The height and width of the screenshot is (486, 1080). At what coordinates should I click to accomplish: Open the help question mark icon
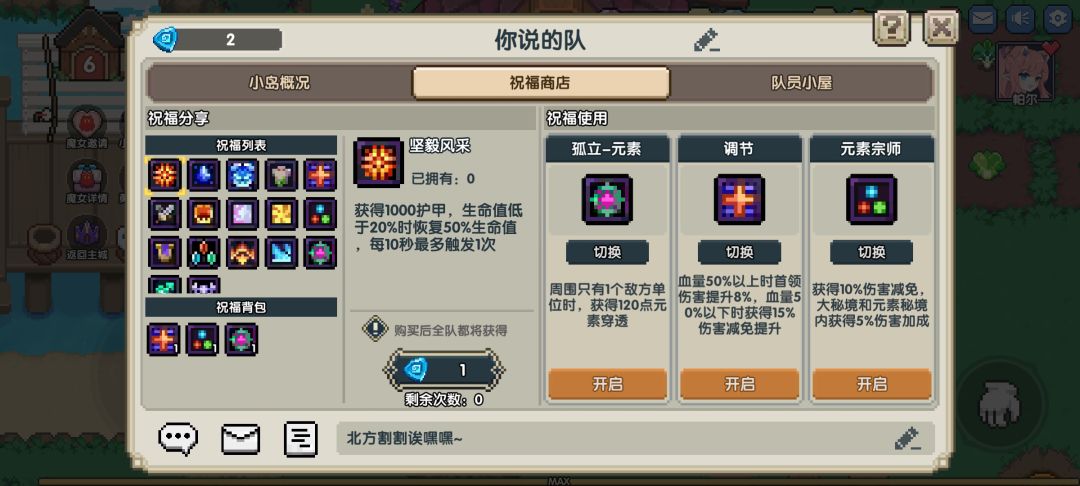pyautogui.click(x=892, y=28)
